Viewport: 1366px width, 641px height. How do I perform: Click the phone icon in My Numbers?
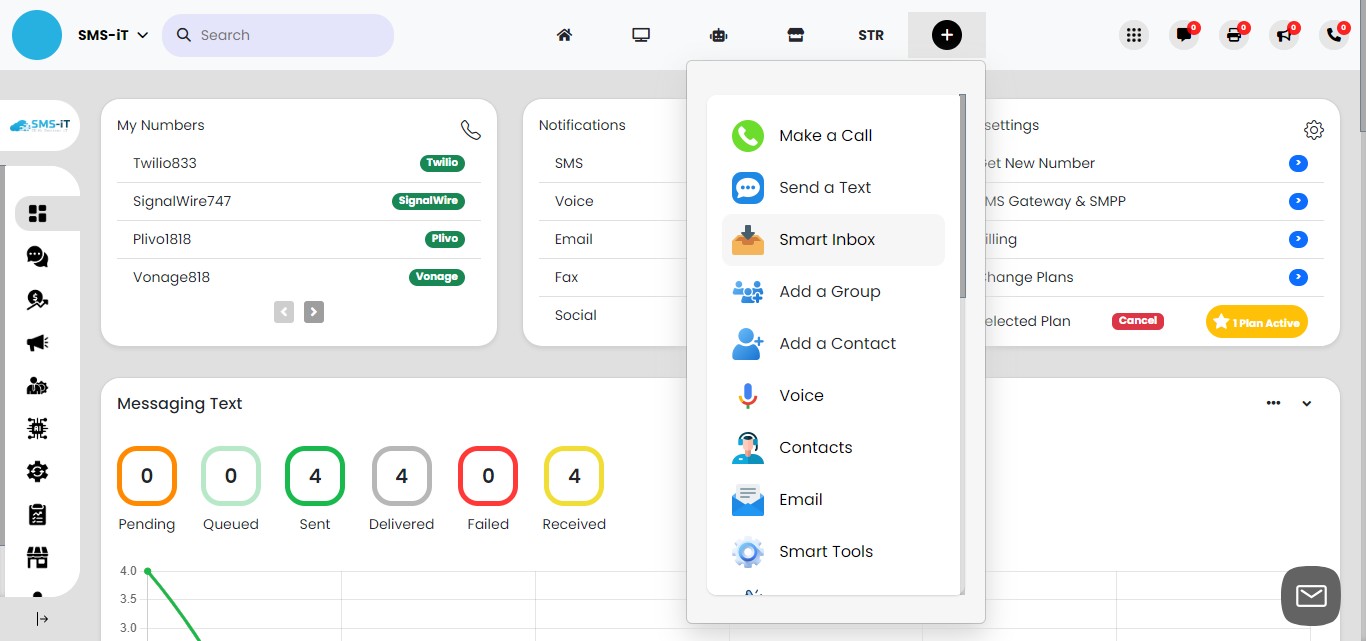[470, 129]
